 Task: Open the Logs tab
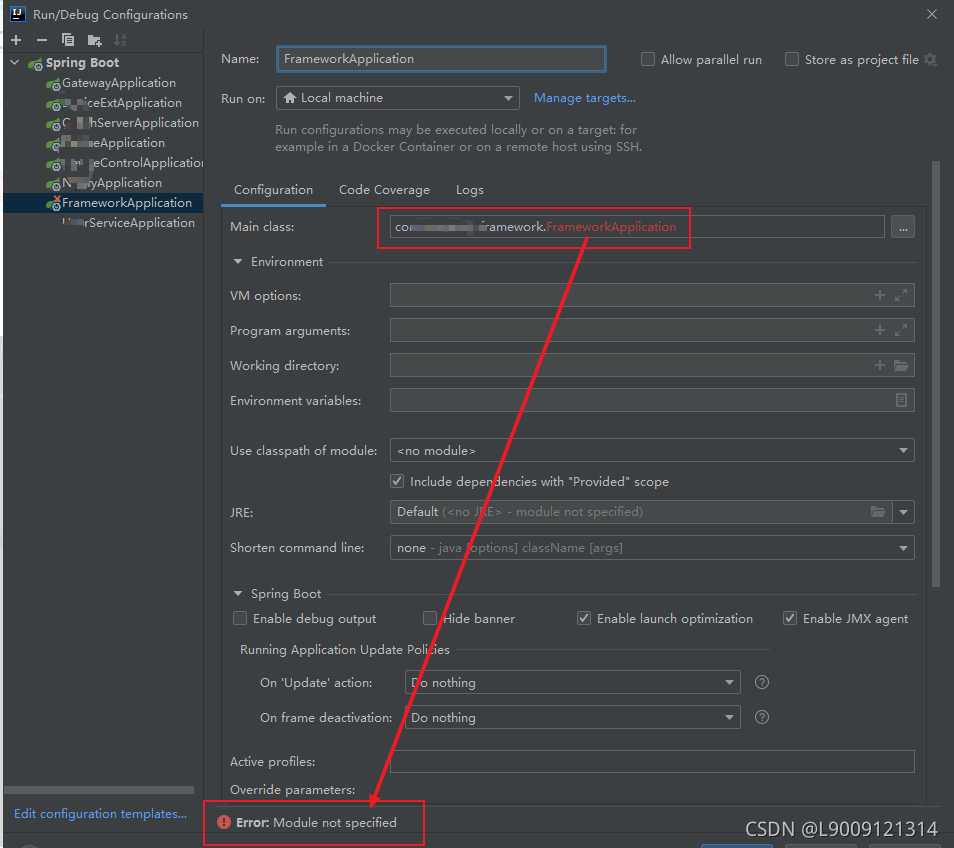[x=469, y=189]
